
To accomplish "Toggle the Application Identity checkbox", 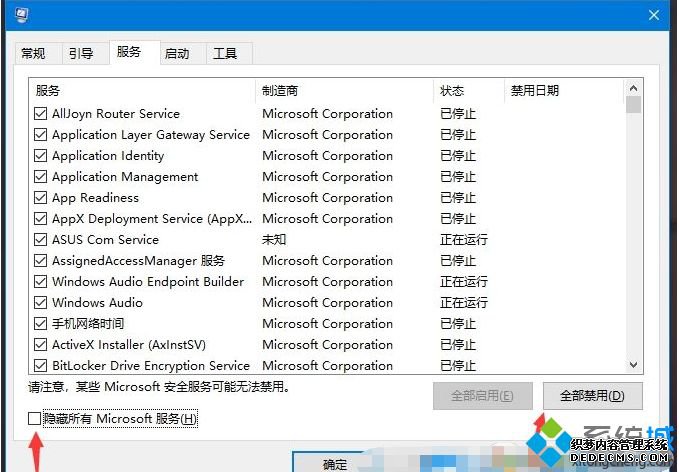I will tap(40, 155).
